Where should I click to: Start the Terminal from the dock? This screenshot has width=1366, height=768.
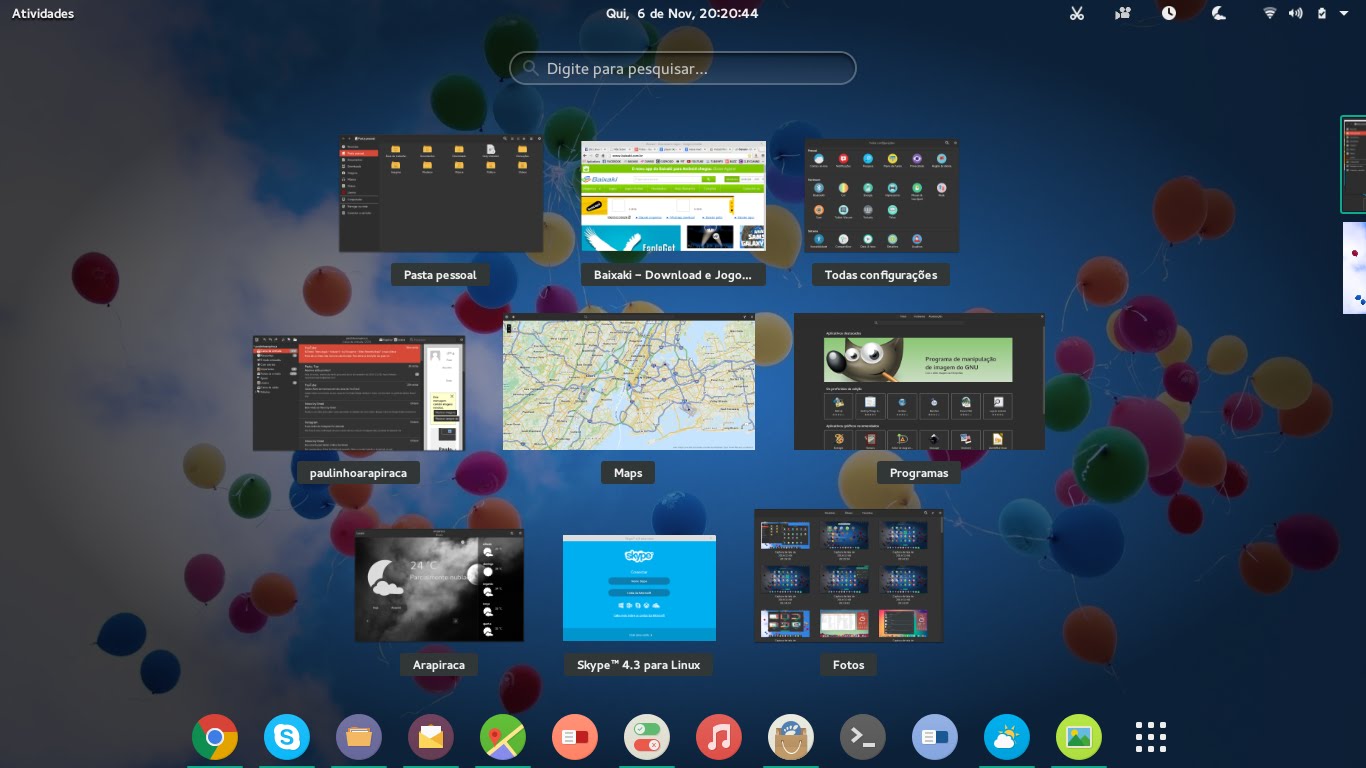[x=862, y=737]
